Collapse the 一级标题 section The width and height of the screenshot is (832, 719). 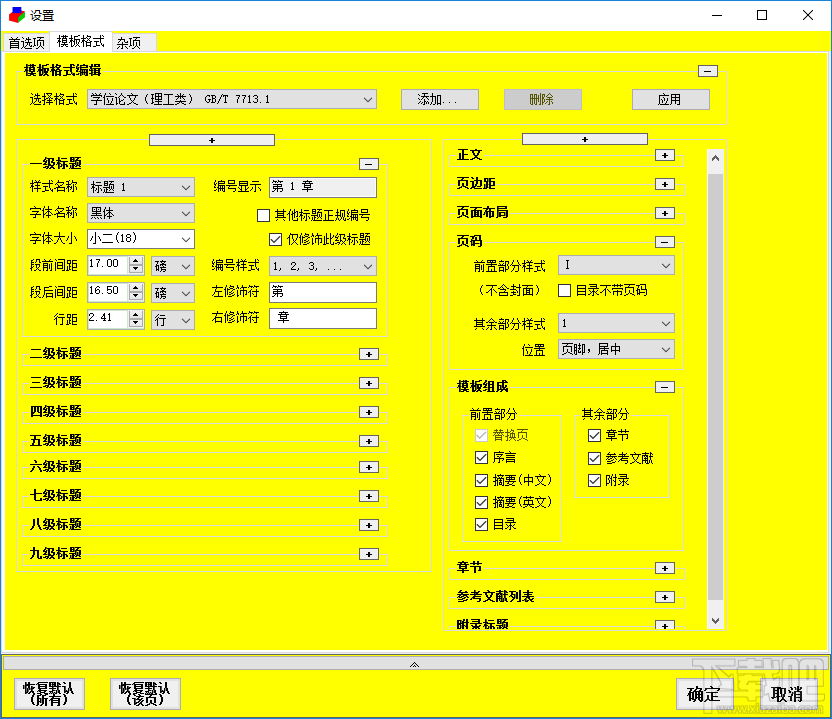(x=369, y=164)
